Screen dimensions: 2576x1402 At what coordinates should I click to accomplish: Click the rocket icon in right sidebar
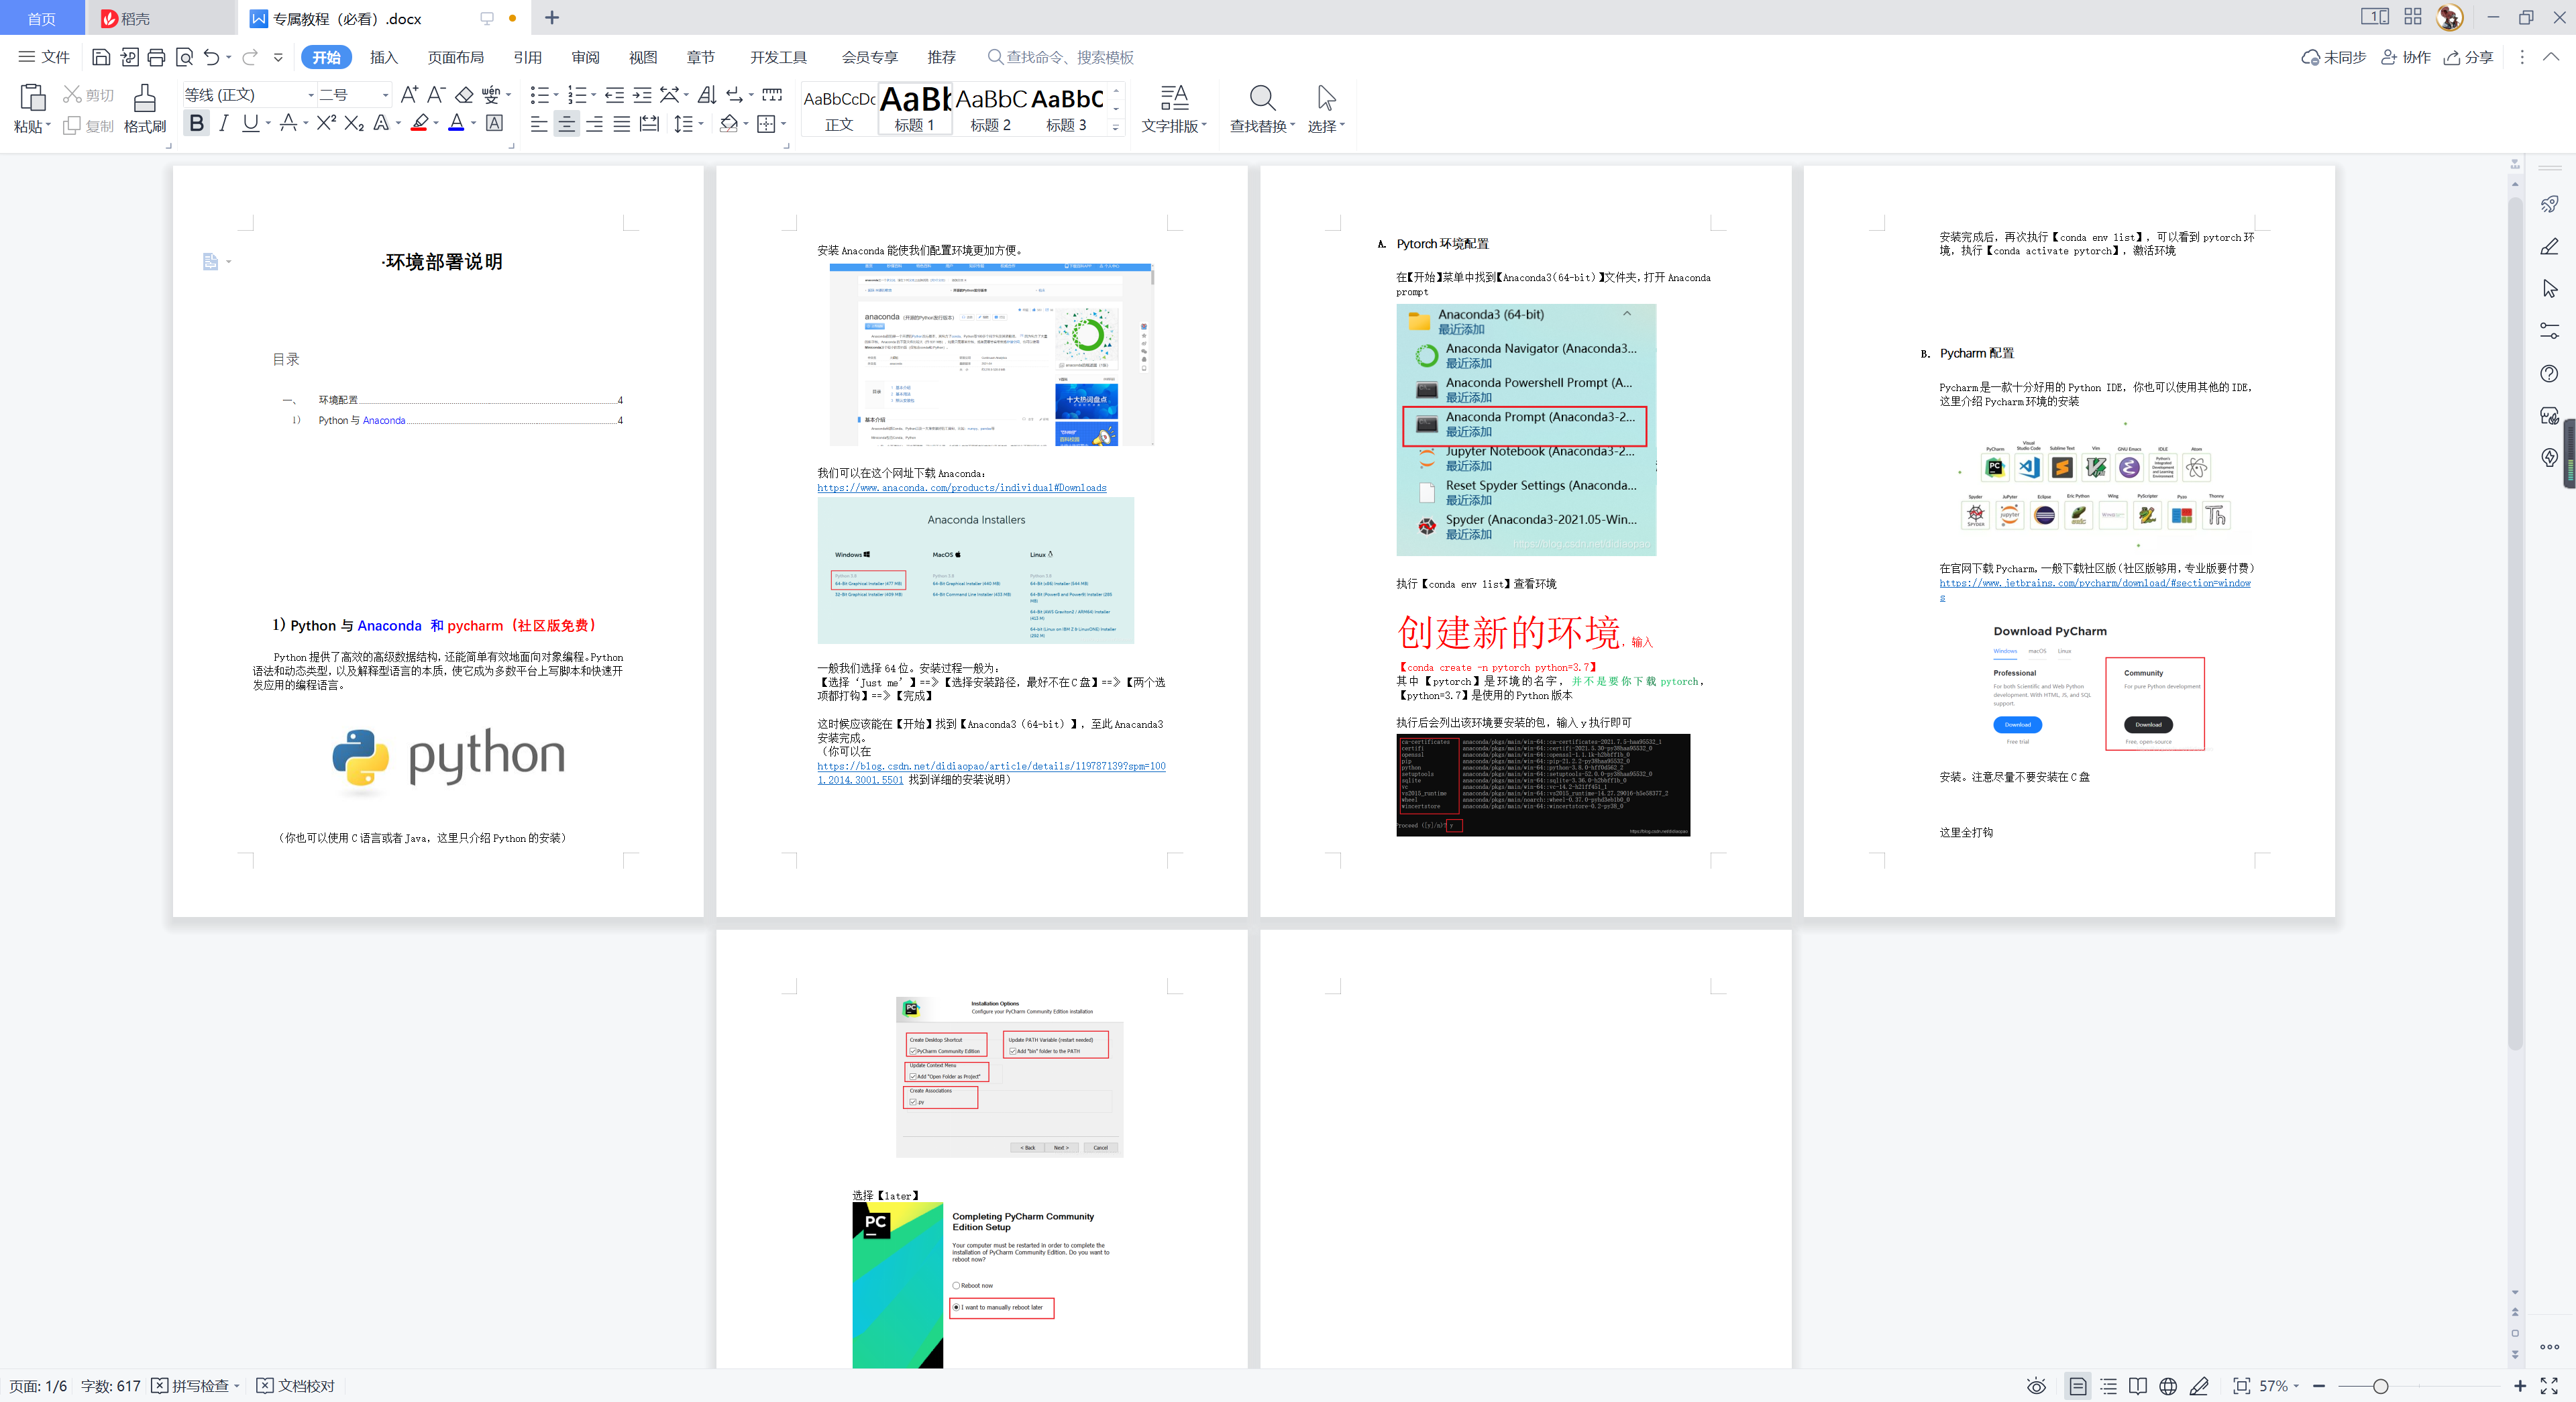click(x=2549, y=204)
